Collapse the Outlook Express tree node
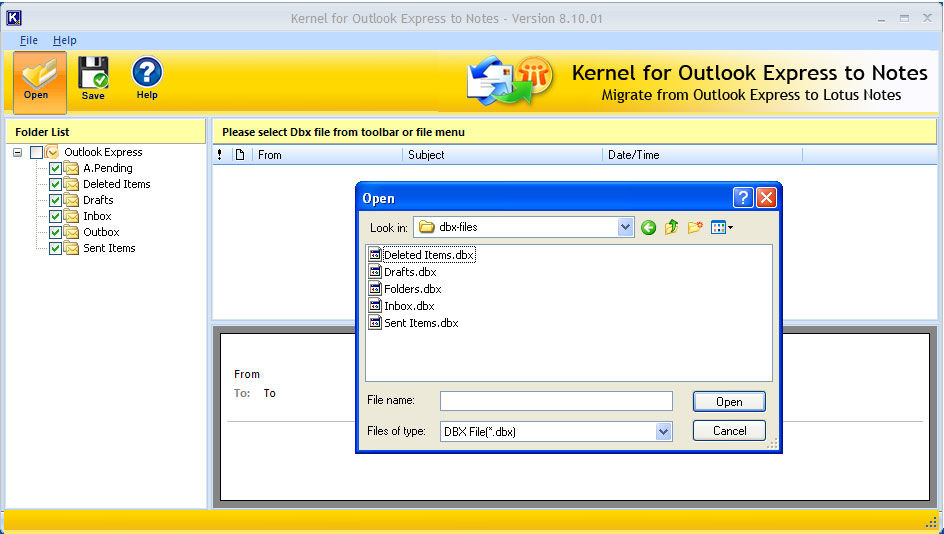The image size is (944, 534). (x=18, y=152)
